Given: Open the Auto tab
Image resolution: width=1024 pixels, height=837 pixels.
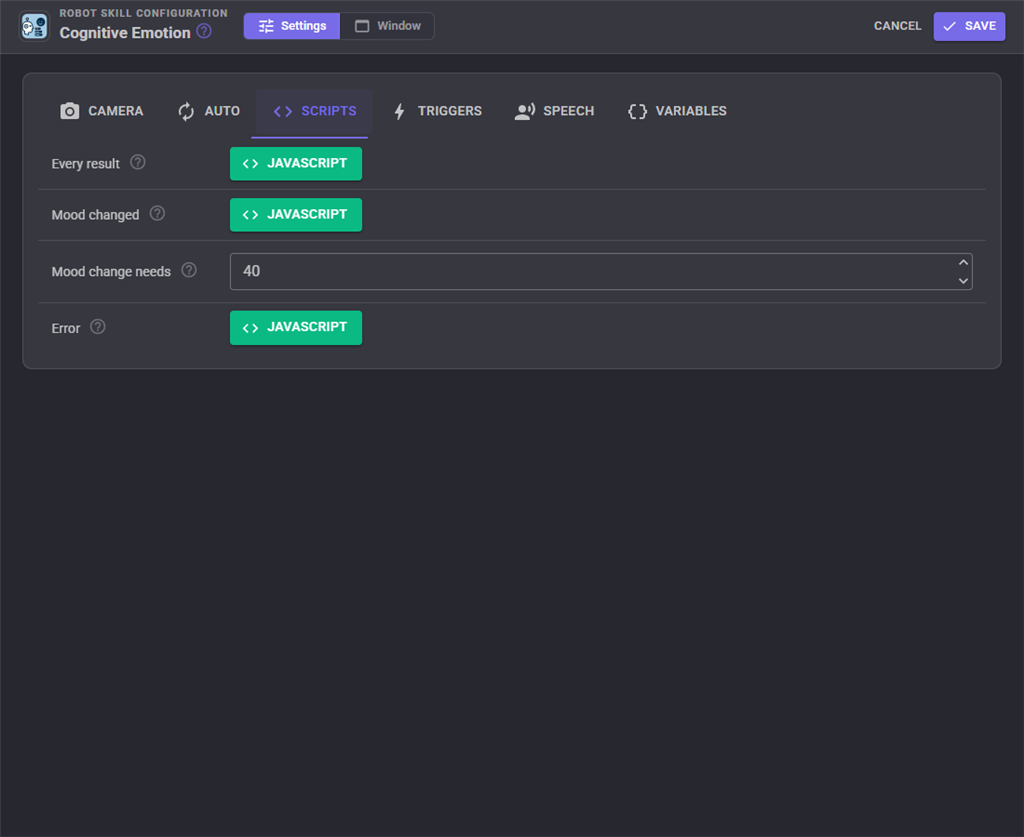Looking at the screenshot, I should [x=209, y=111].
